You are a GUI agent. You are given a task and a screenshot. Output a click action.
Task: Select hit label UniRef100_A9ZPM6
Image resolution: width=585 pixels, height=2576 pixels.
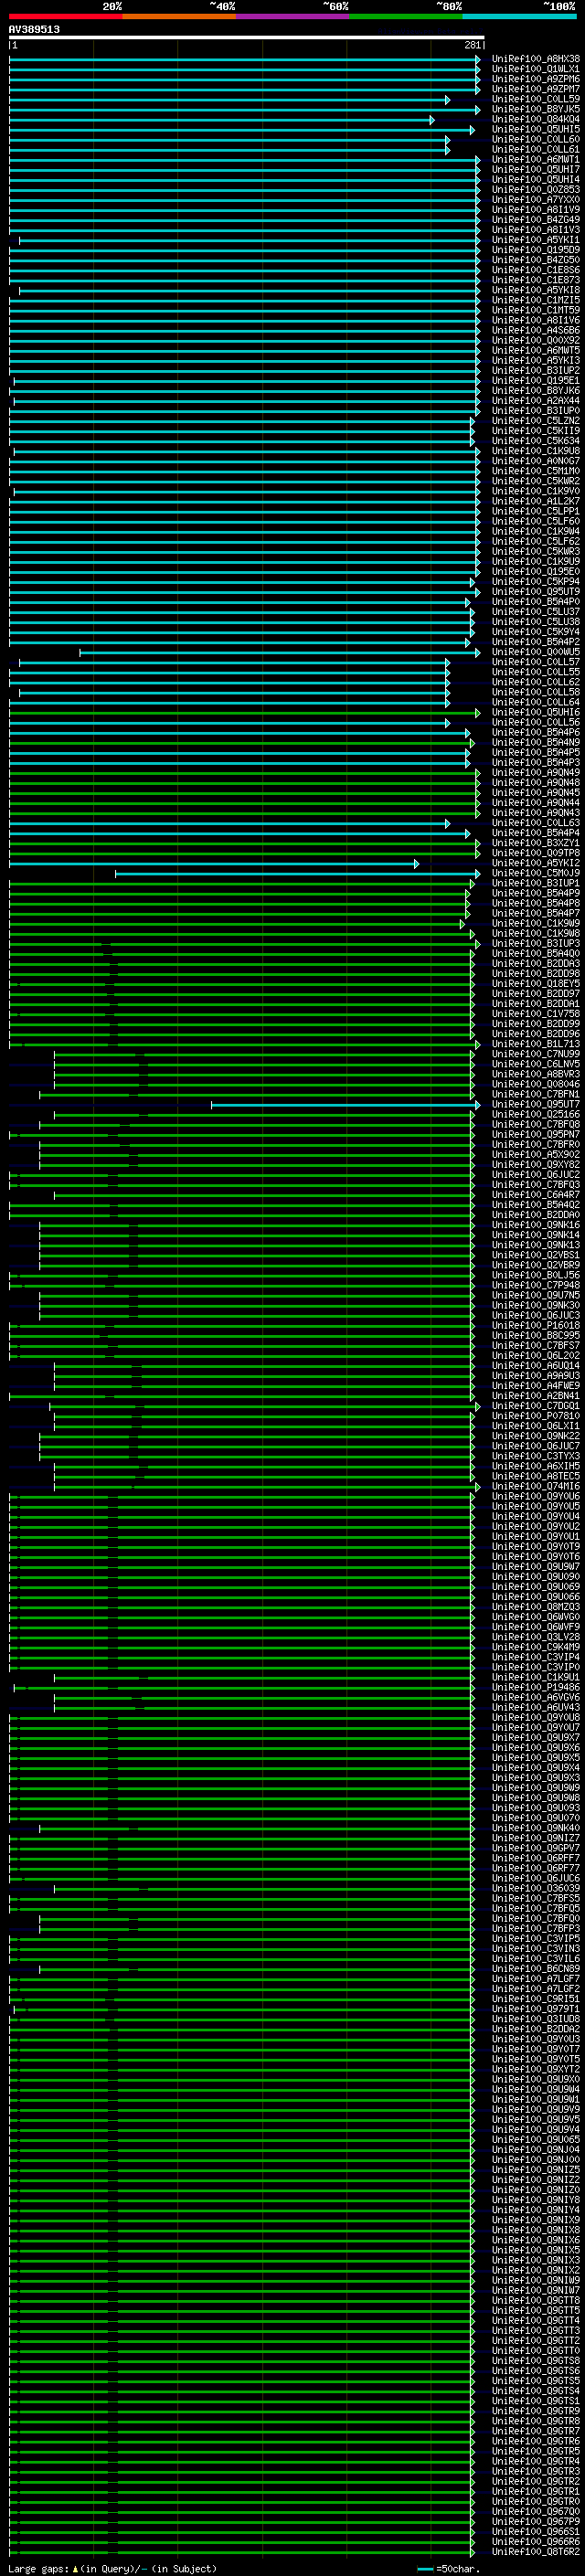click(536, 79)
